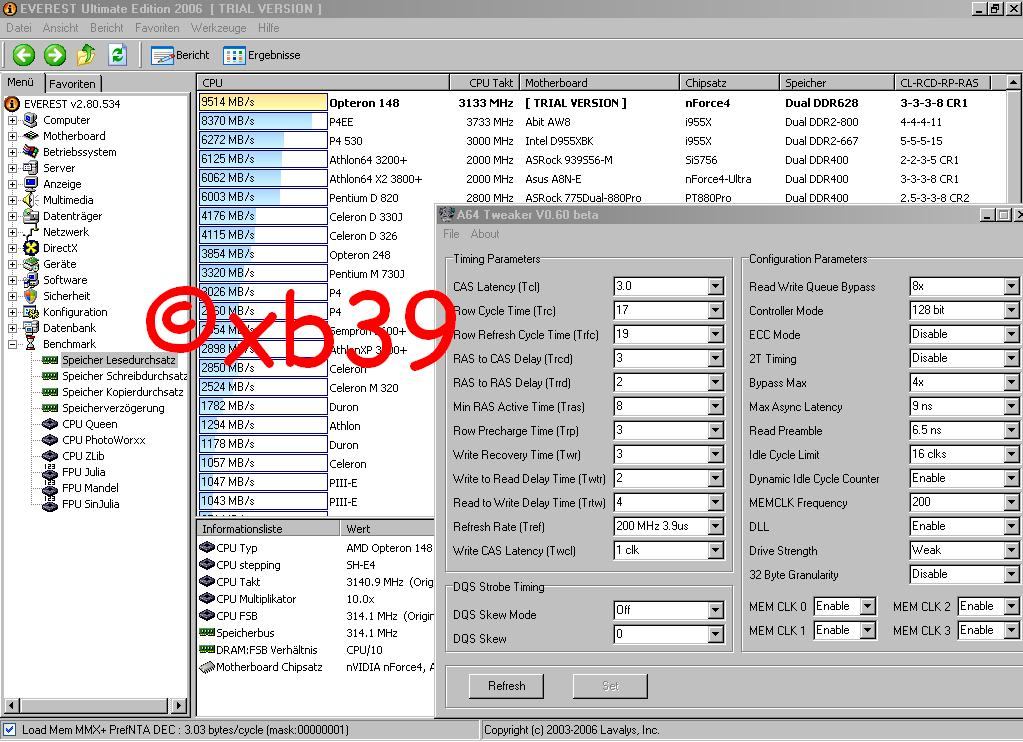Screen dimensions: 1023x742
Task: Switch to the Favoriten tab
Action: click(x=72, y=84)
